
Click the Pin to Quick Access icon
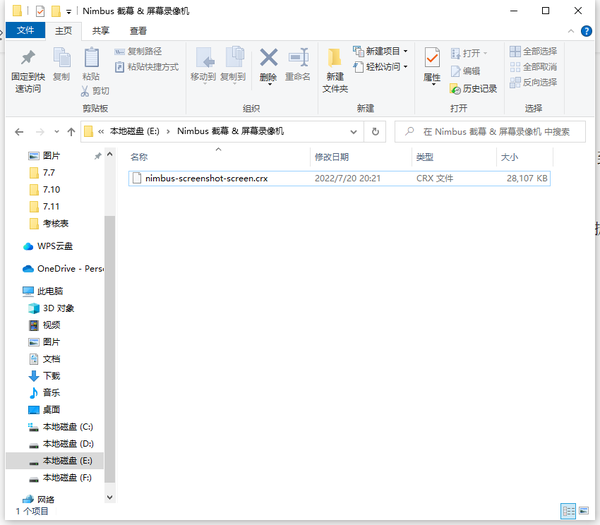click(27, 62)
